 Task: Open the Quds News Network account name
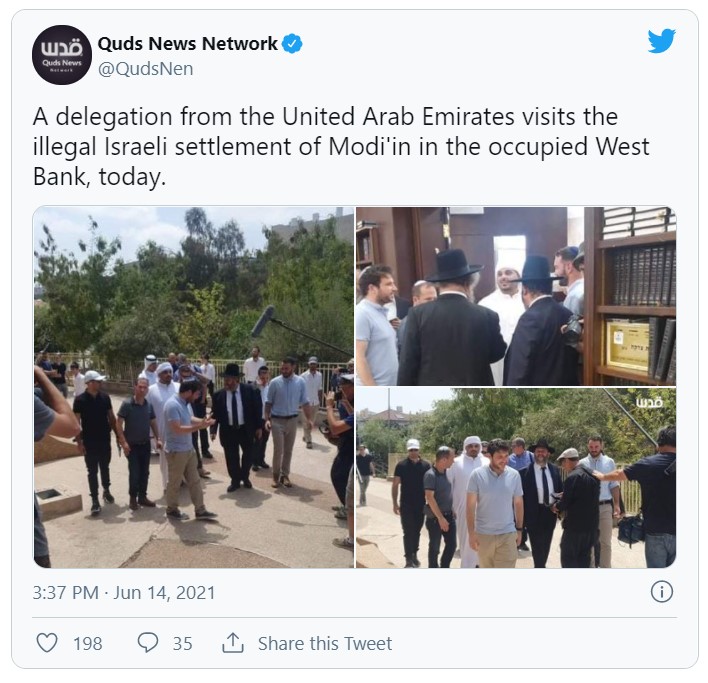tap(187, 44)
